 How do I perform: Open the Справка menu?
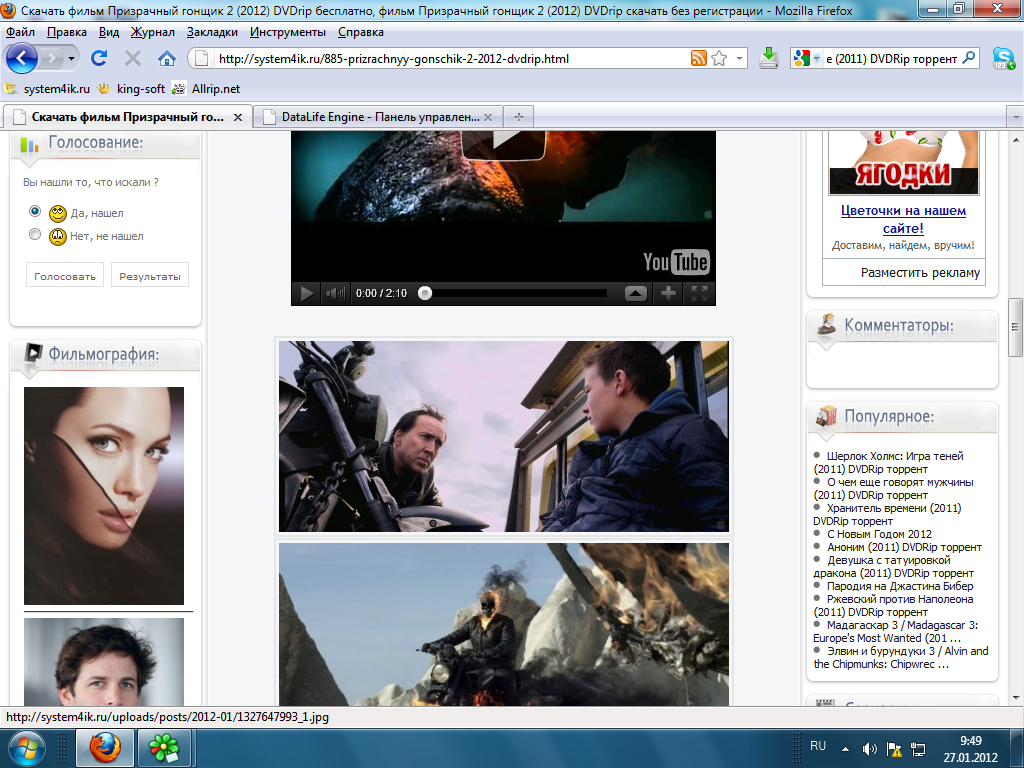tap(360, 32)
